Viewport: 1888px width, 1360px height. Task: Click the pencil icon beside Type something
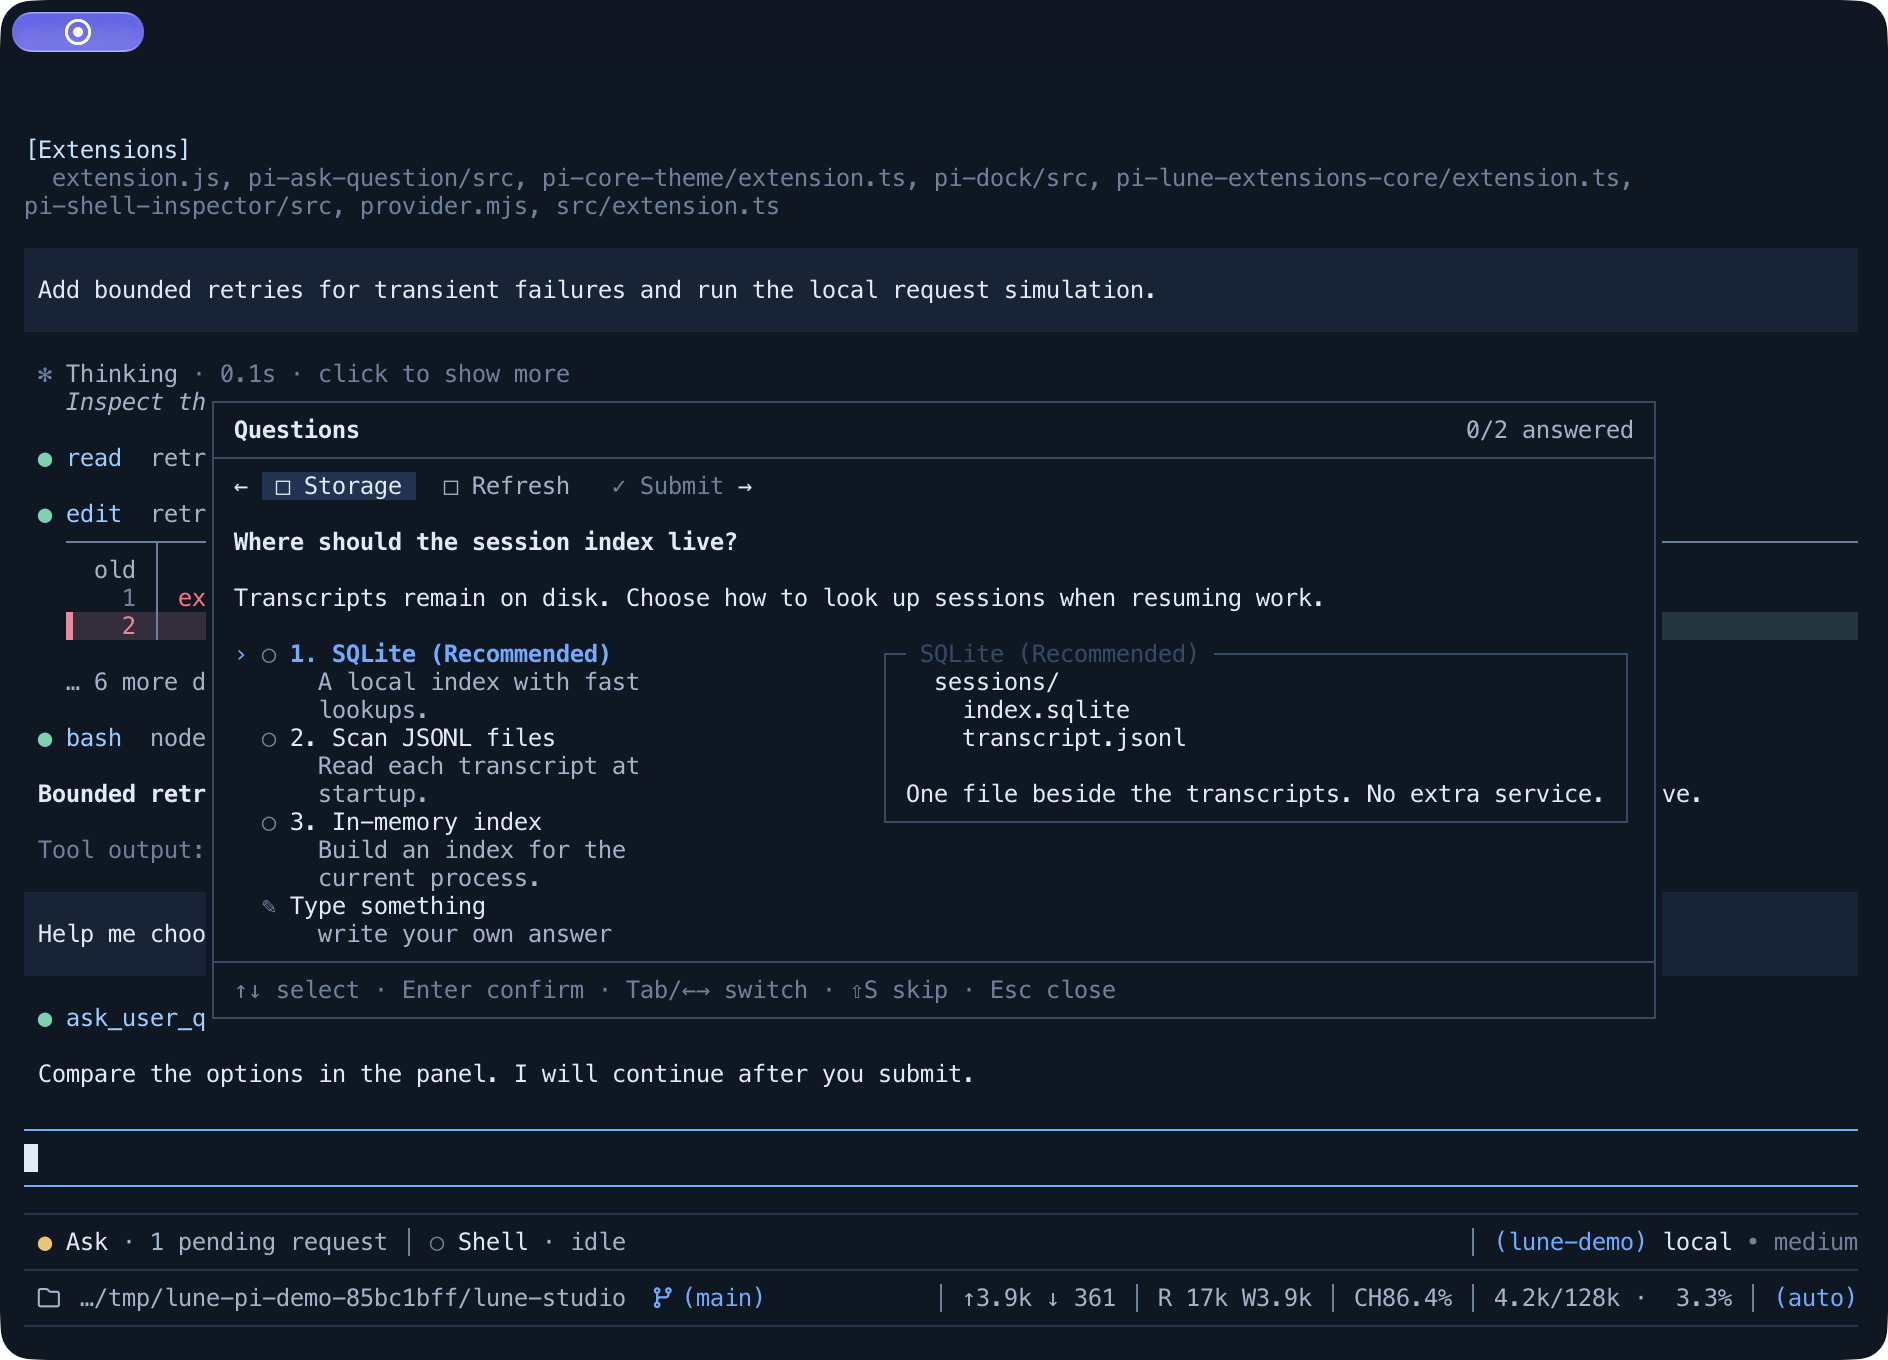coord(269,906)
